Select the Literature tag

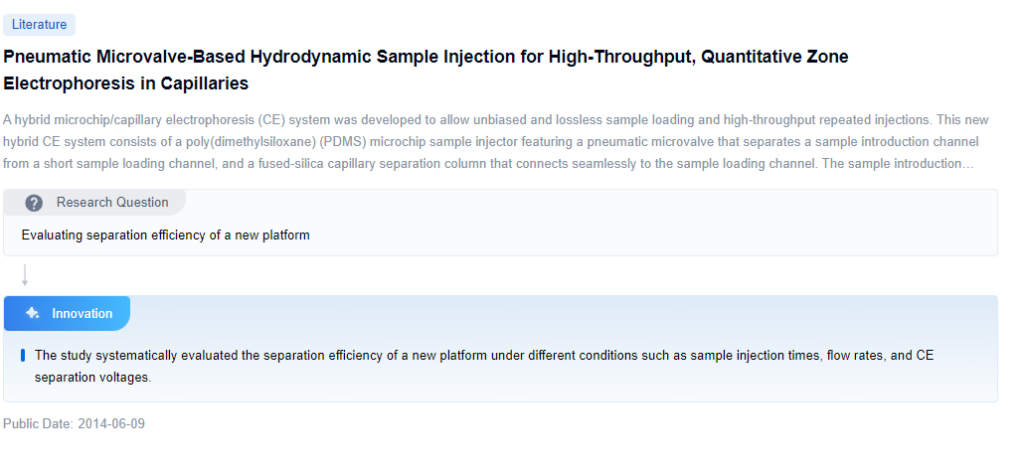click(x=39, y=25)
